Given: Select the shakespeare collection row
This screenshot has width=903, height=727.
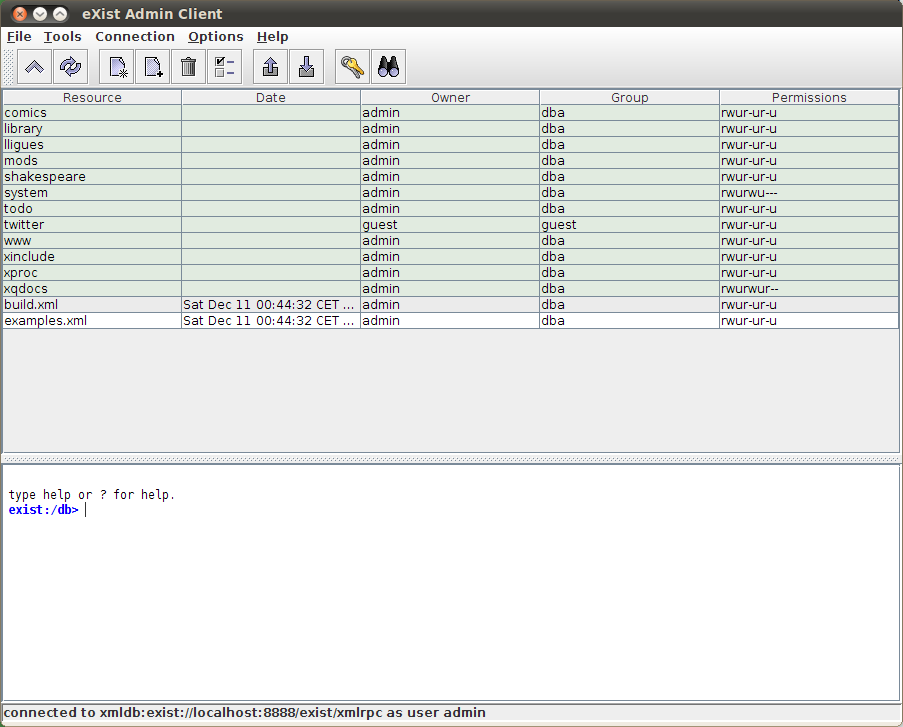Looking at the screenshot, I should 45,177.
